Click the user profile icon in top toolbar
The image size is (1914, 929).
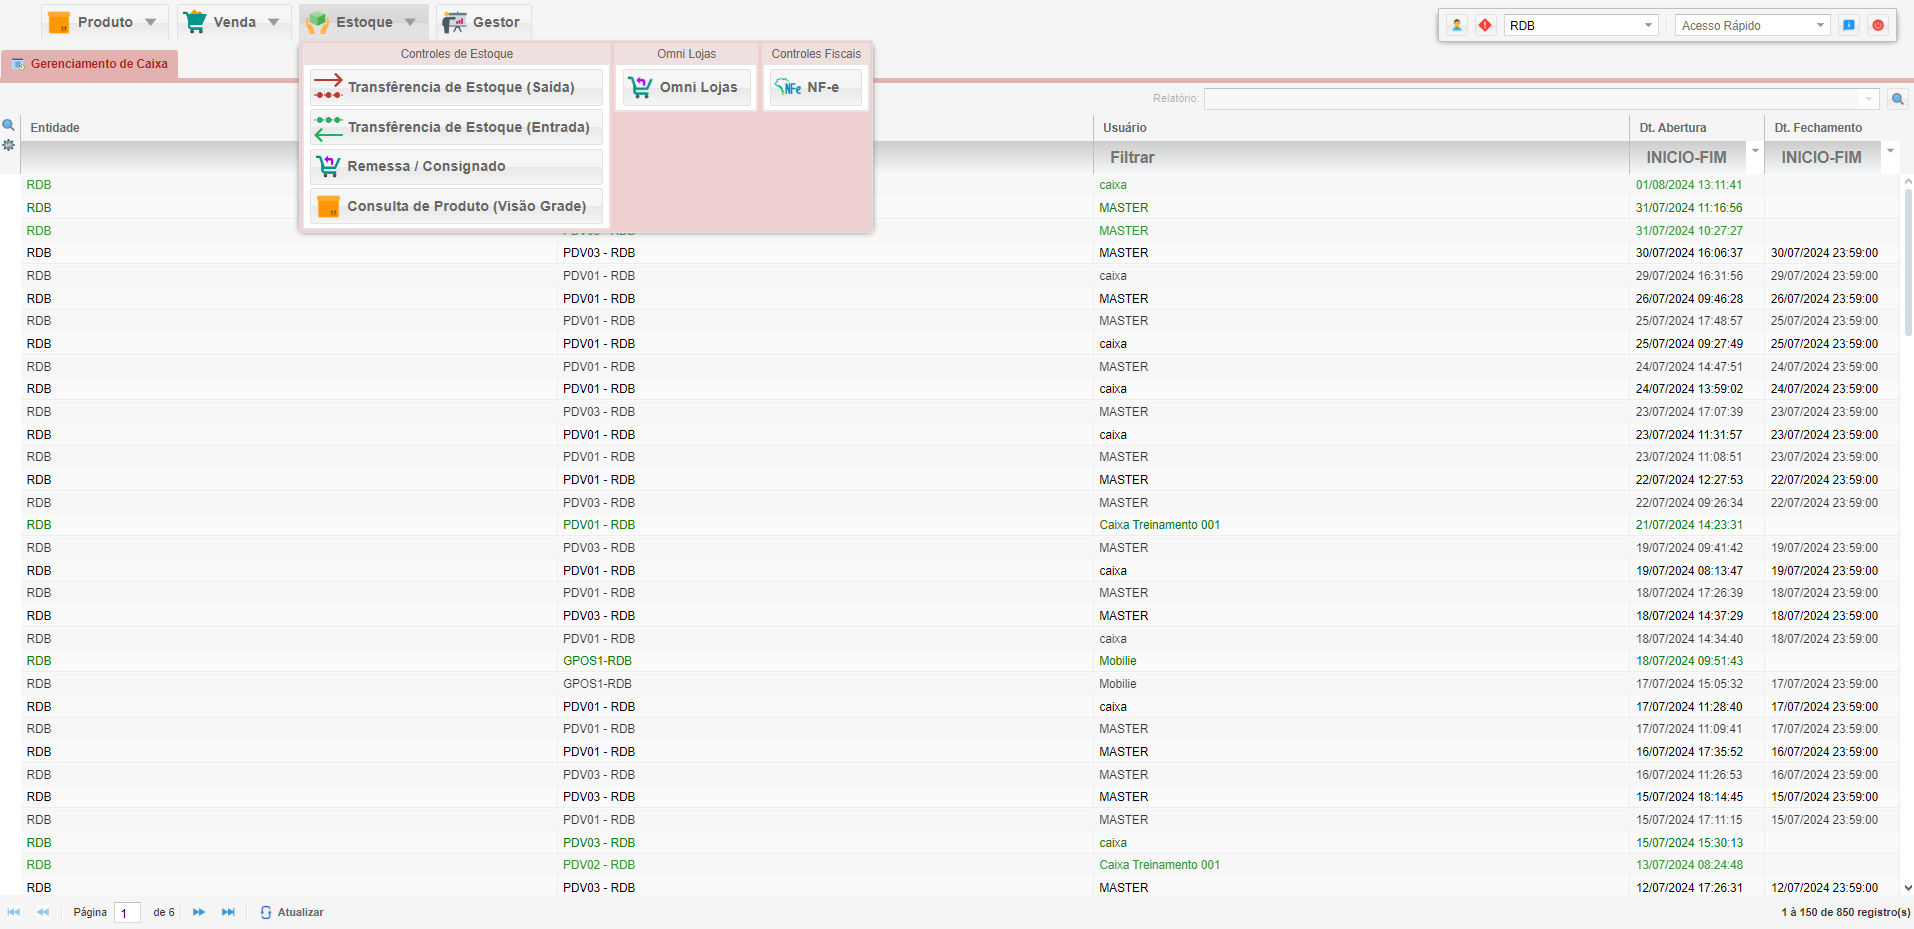click(x=1457, y=25)
